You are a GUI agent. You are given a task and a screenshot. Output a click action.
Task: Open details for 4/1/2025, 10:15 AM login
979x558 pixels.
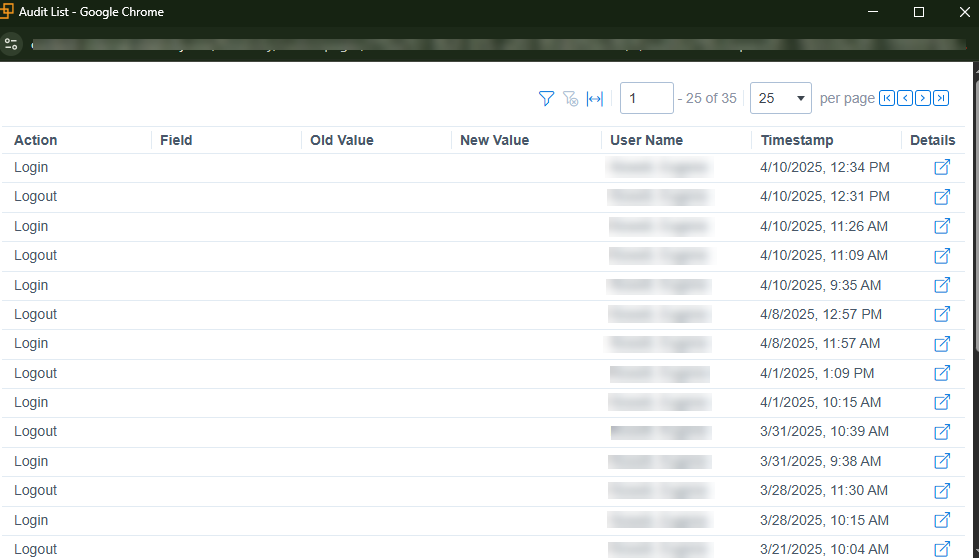click(x=942, y=402)
